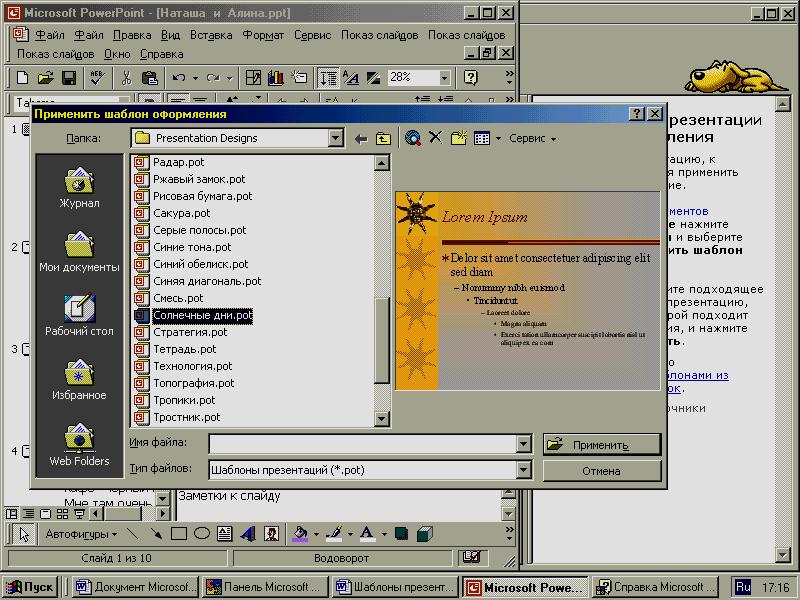Click the Отмена button
Image resolution: width=800 pixels, height=600 pixels.
[x=602, y=471]
